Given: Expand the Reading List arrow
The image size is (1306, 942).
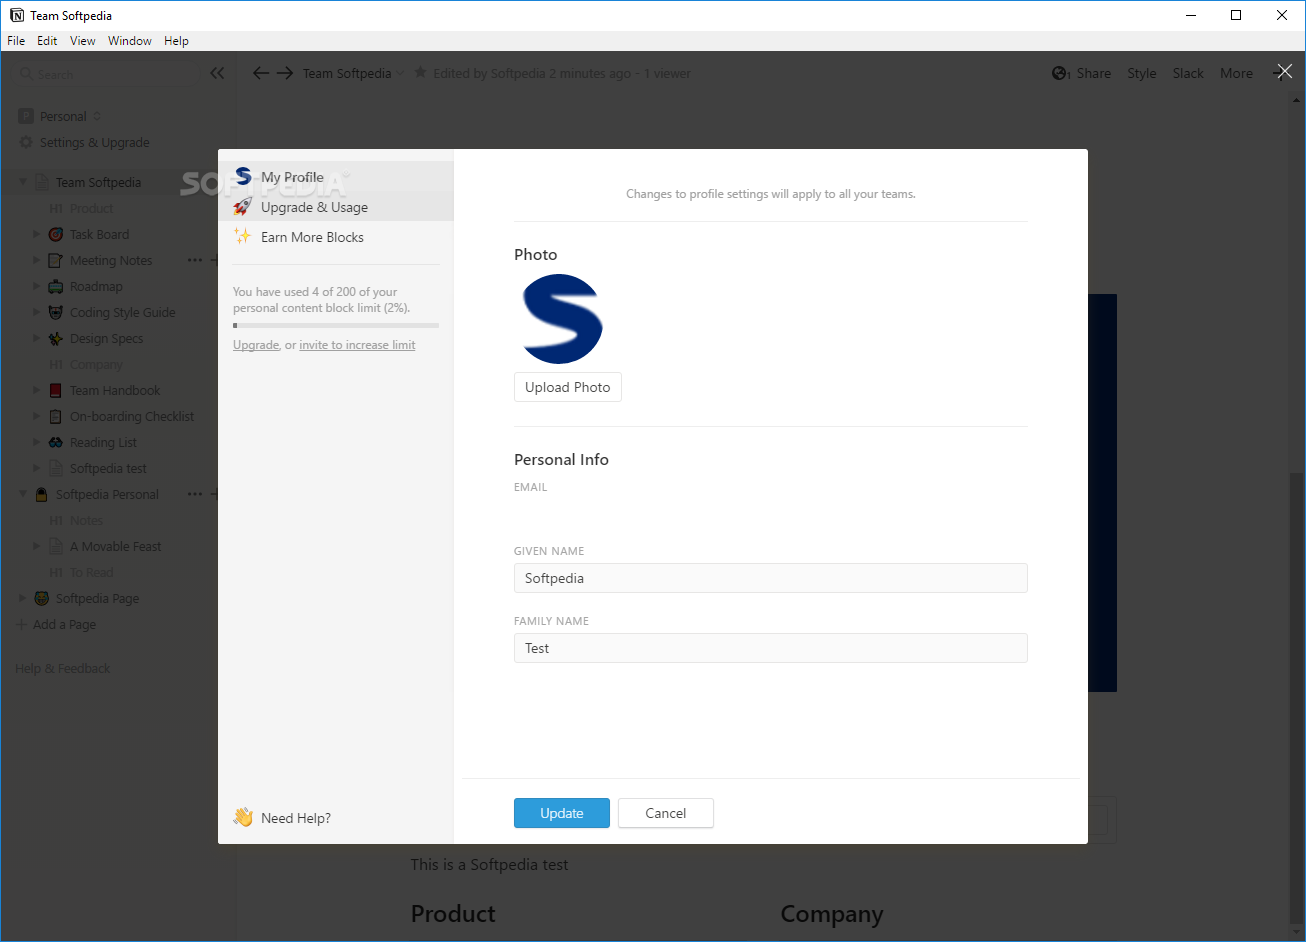Looking at the screenshot, I should [x=37, y=442].
